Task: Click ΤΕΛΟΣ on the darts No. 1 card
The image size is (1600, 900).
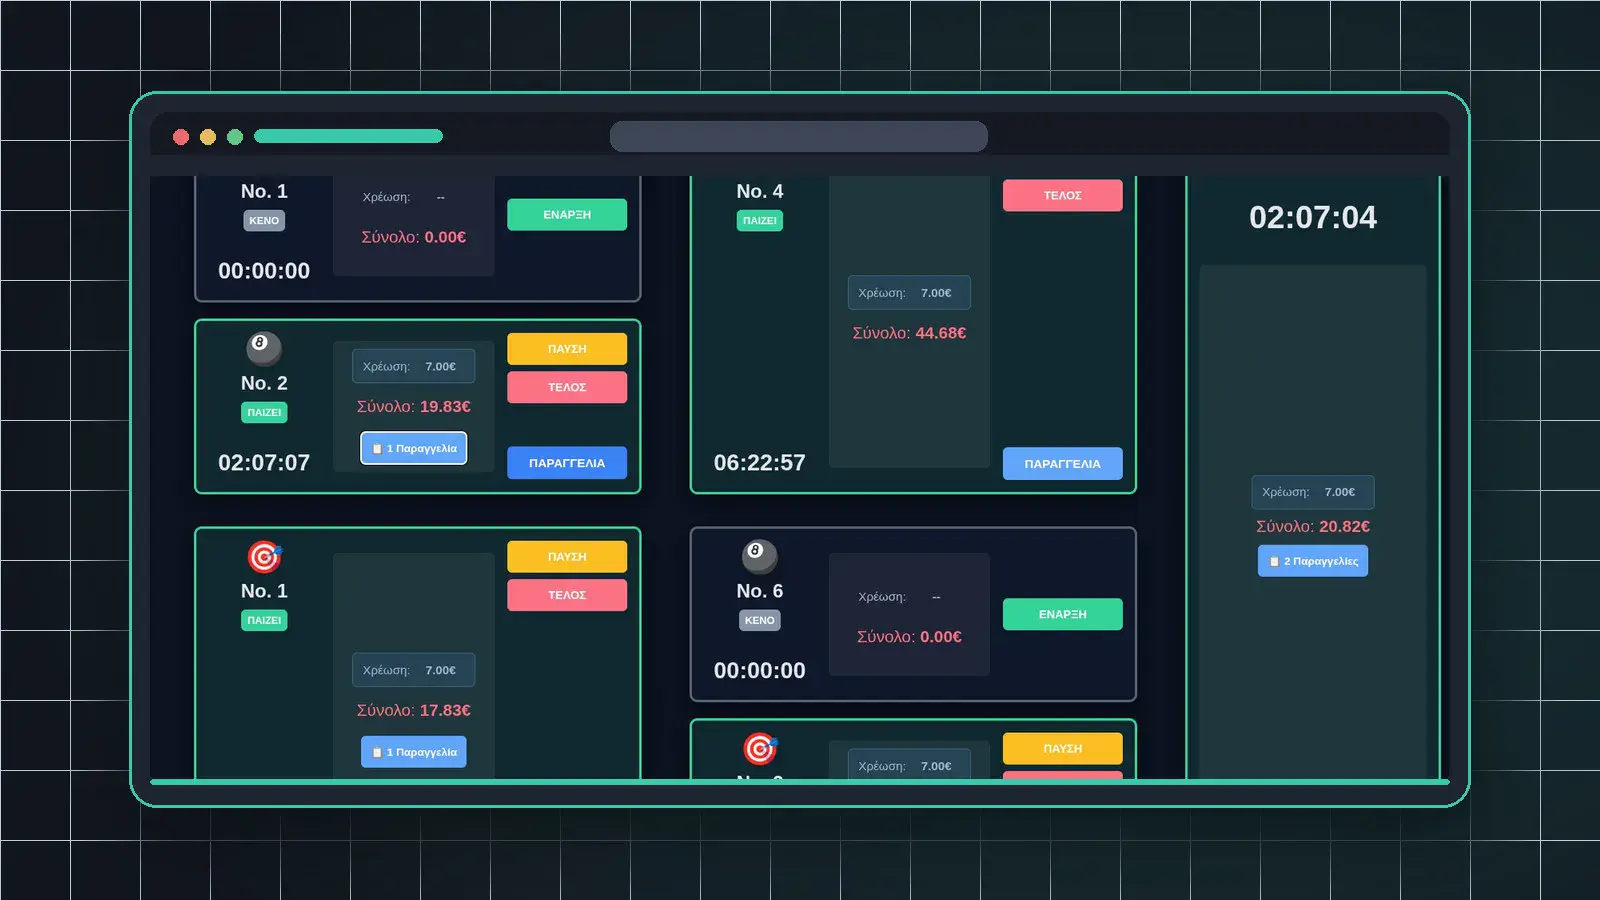Action: tap(567, 595)
